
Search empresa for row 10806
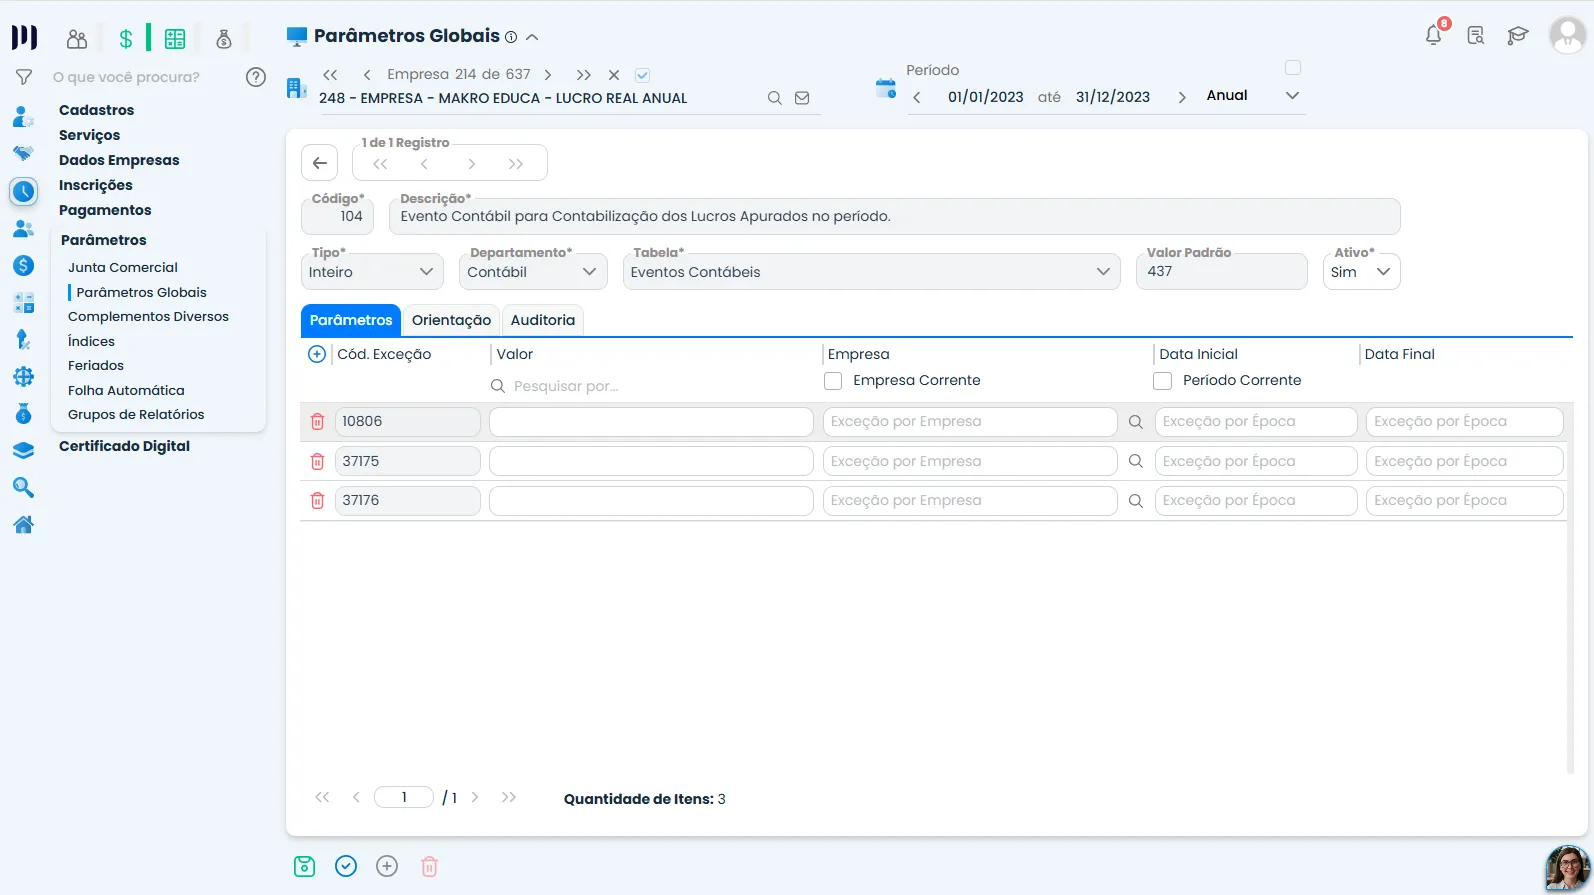(x=1136, y=422)
